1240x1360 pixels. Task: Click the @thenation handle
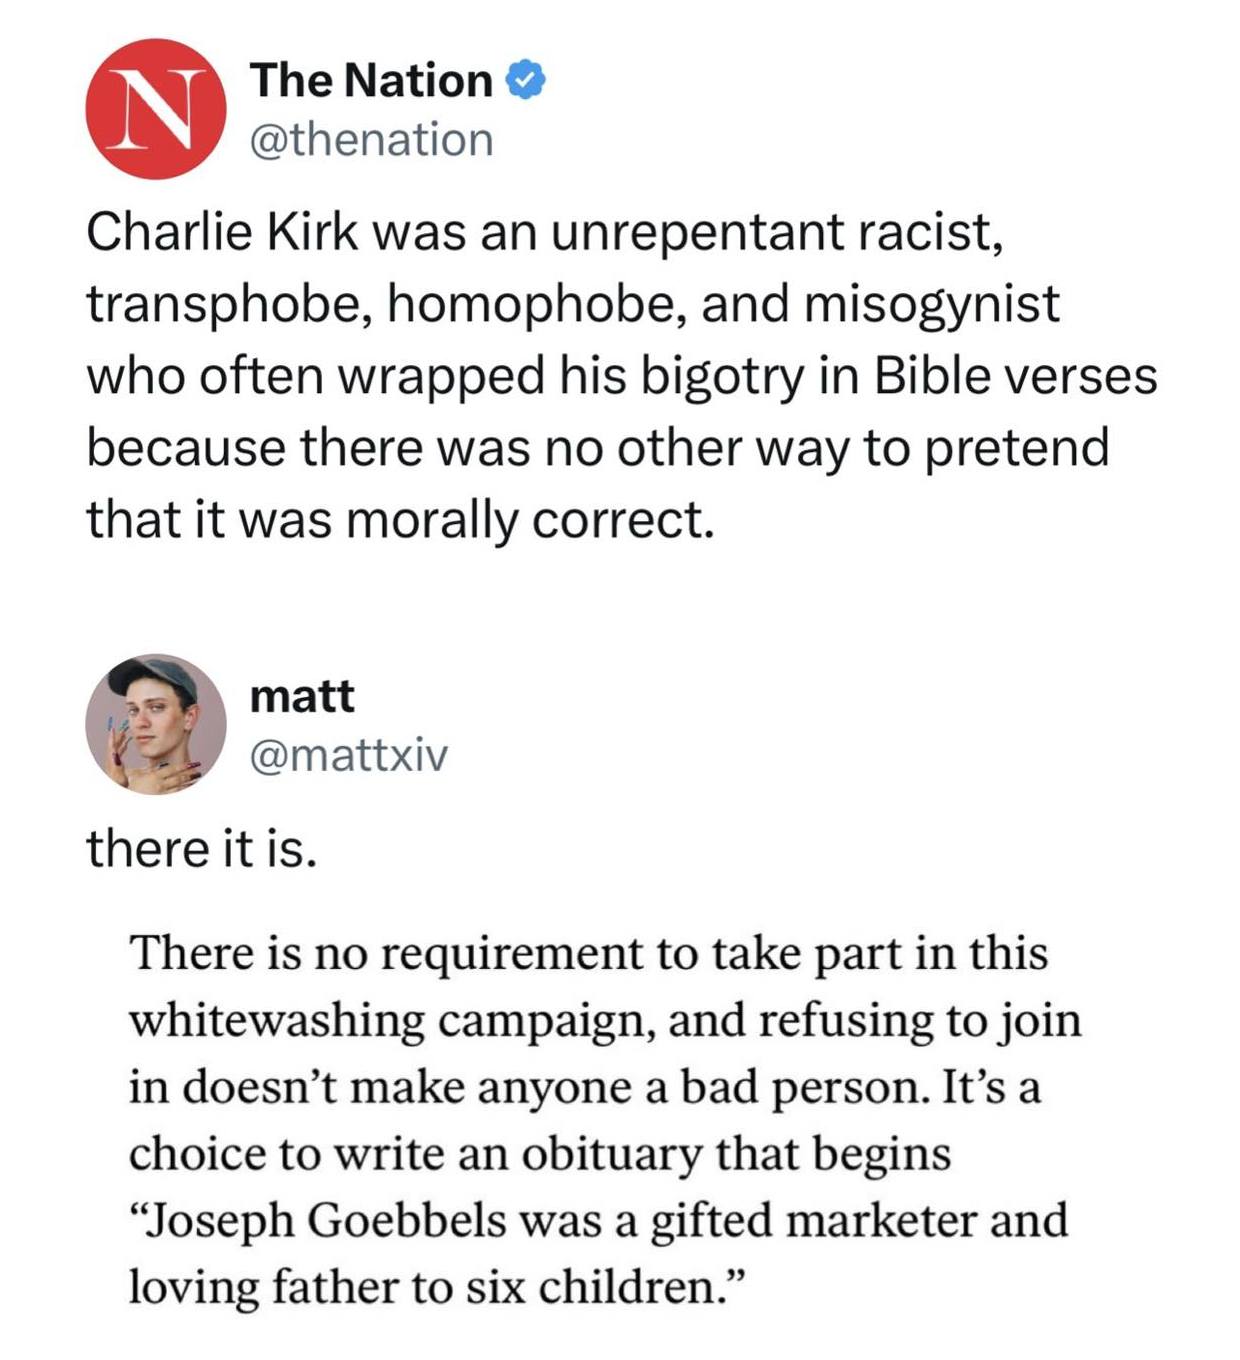tap(371, 140)
